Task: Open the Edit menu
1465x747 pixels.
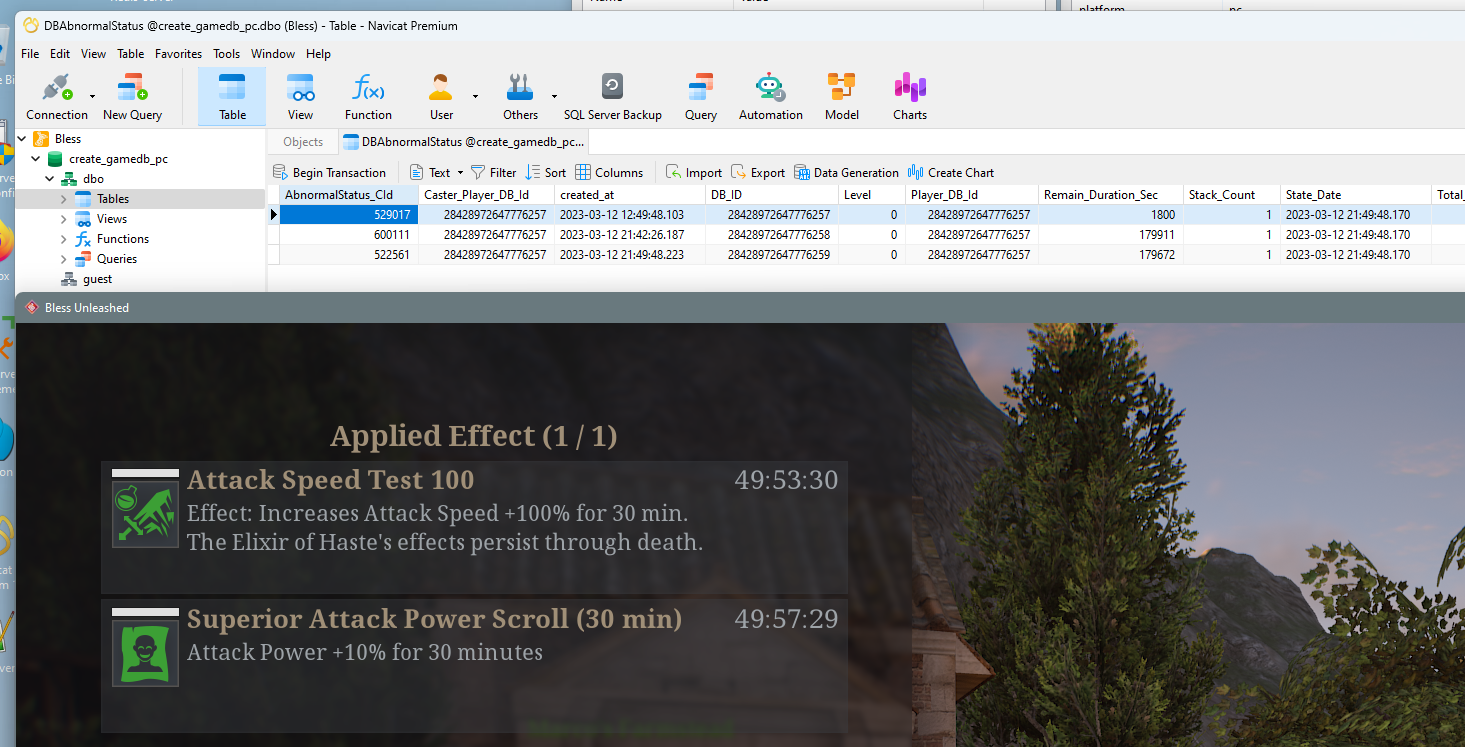Action: [x=60, y=54]
